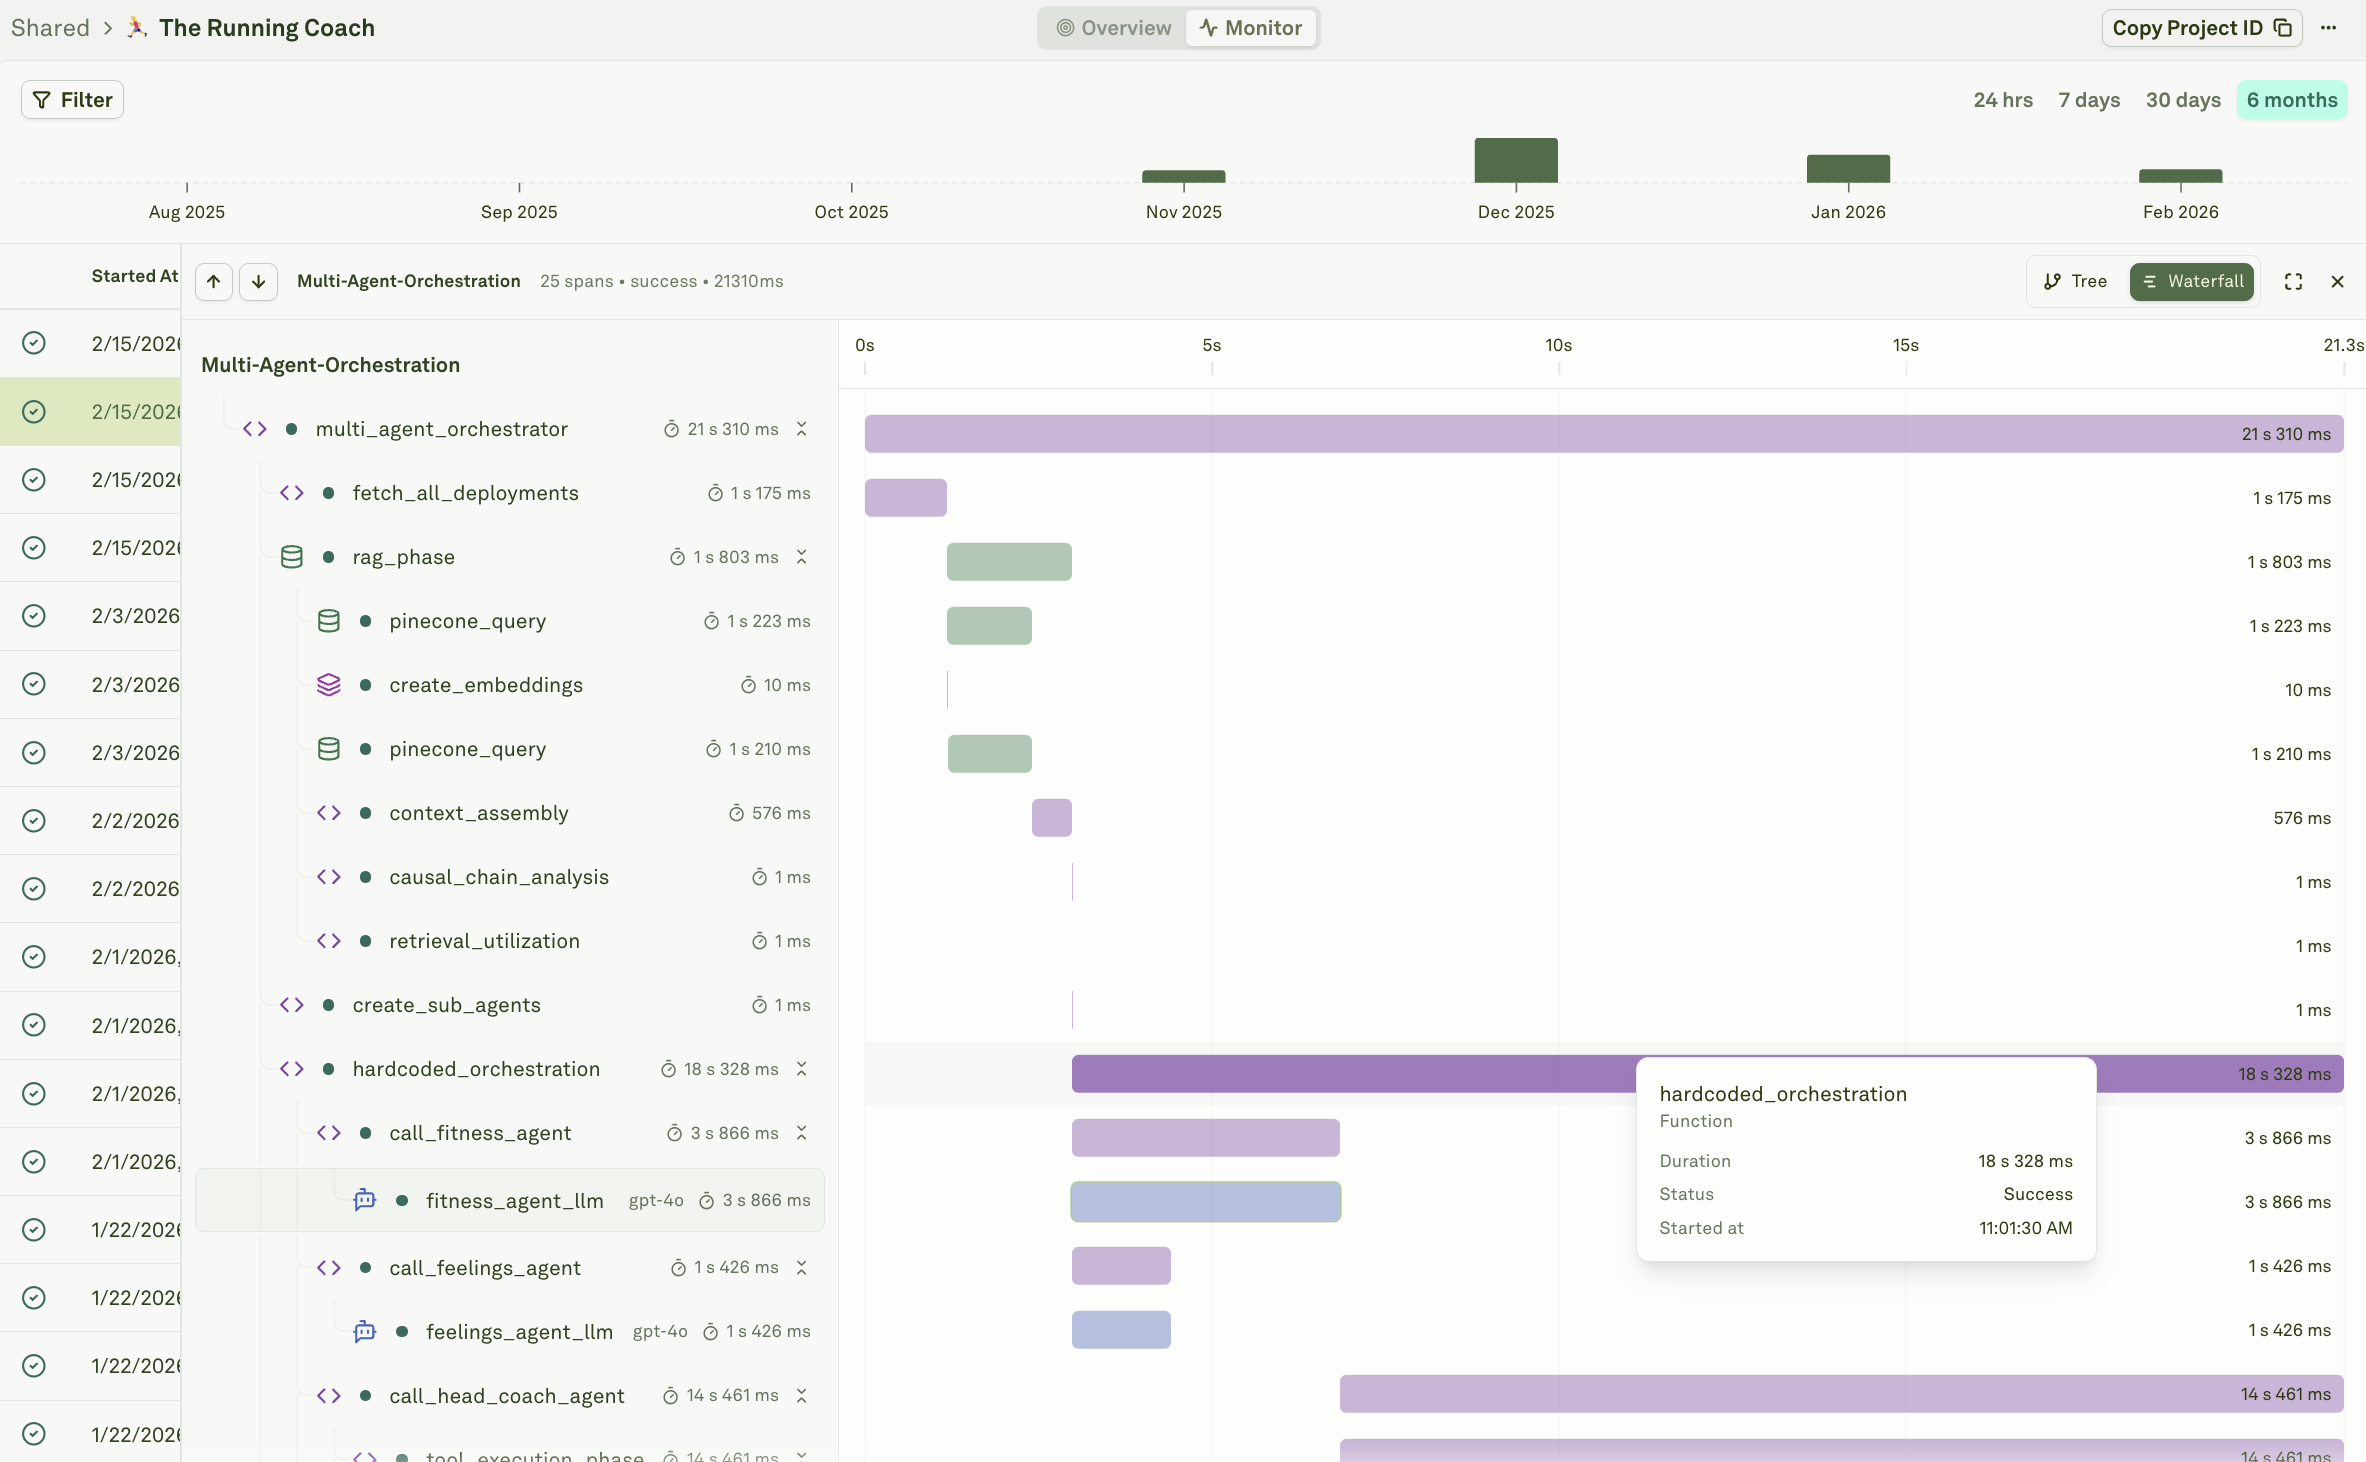The image size is (2366, 1462).
Task: Go to the Shared breadcrumb link
Action: pyautogui.click(x=50, y=28)
